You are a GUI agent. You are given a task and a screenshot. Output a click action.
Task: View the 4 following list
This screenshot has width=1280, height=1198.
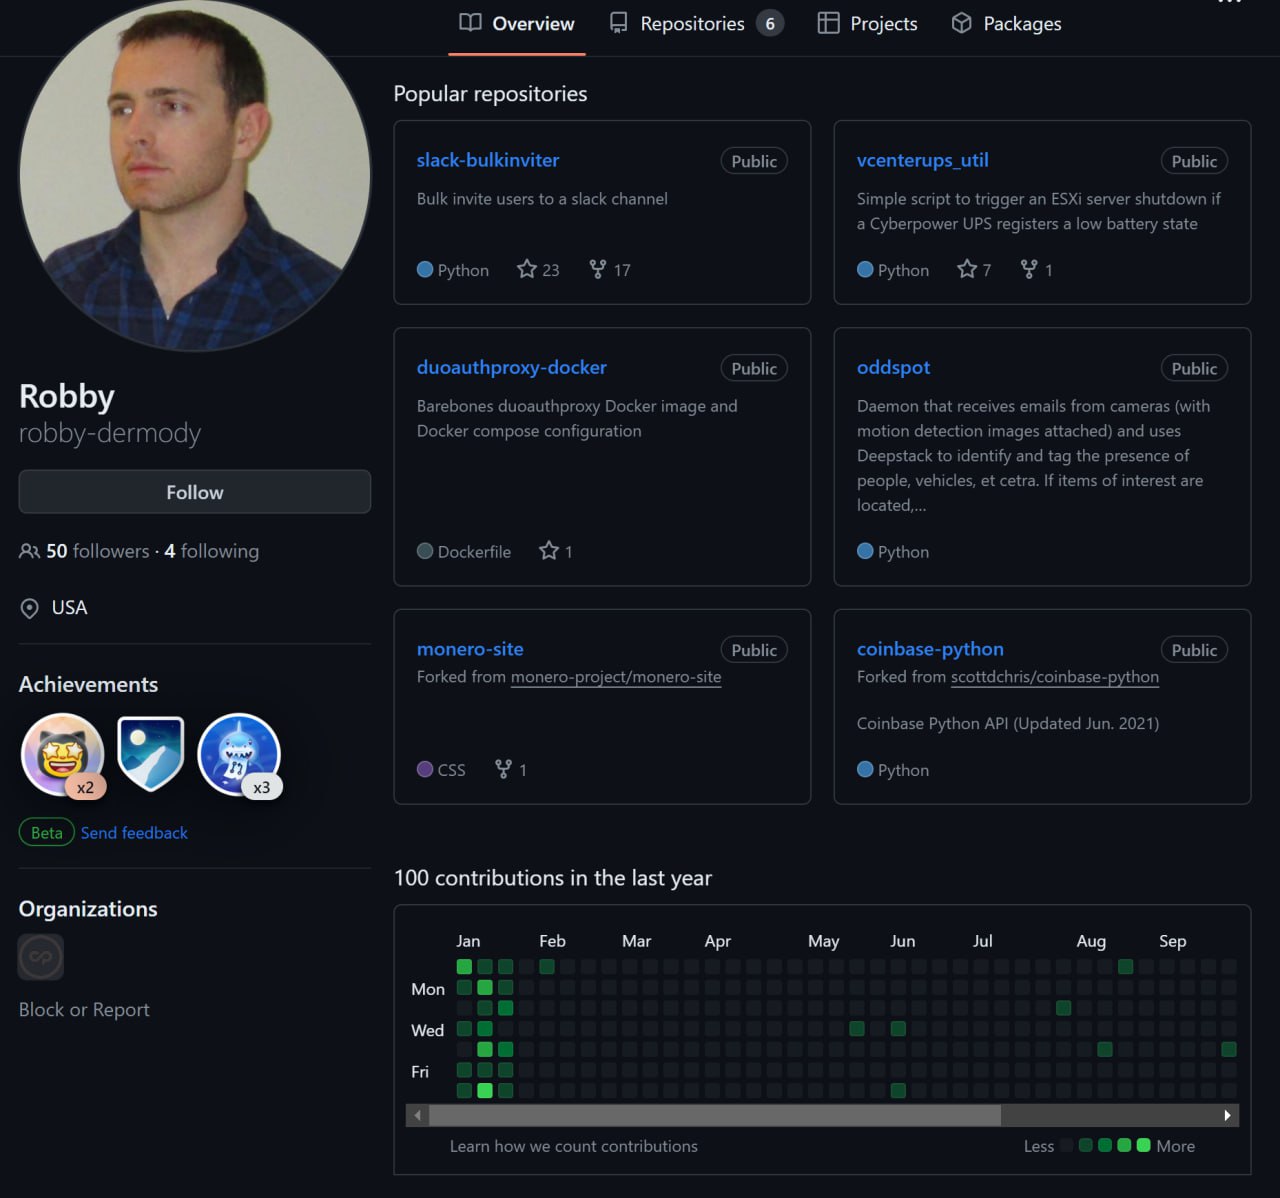coord(211,551)
